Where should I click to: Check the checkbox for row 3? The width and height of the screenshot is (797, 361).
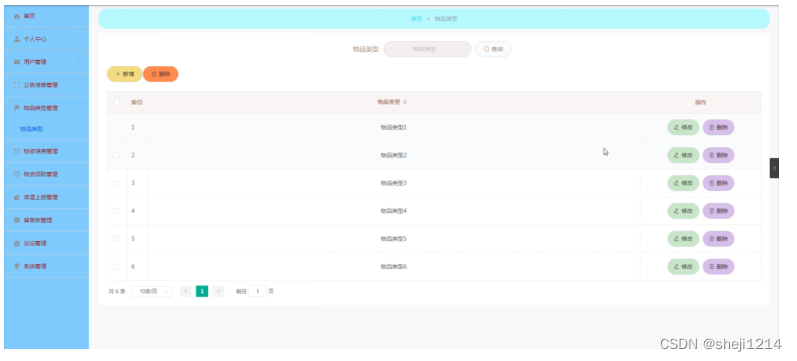pyautogui.click(x=116, y=183)
